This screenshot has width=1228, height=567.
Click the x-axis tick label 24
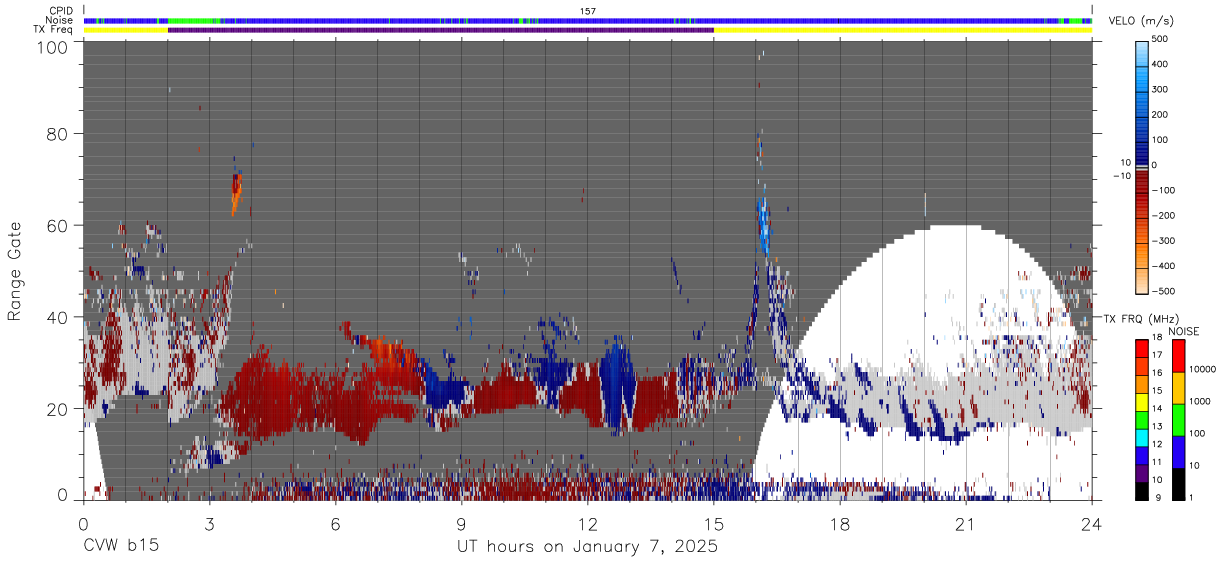tap(1092, 523)
